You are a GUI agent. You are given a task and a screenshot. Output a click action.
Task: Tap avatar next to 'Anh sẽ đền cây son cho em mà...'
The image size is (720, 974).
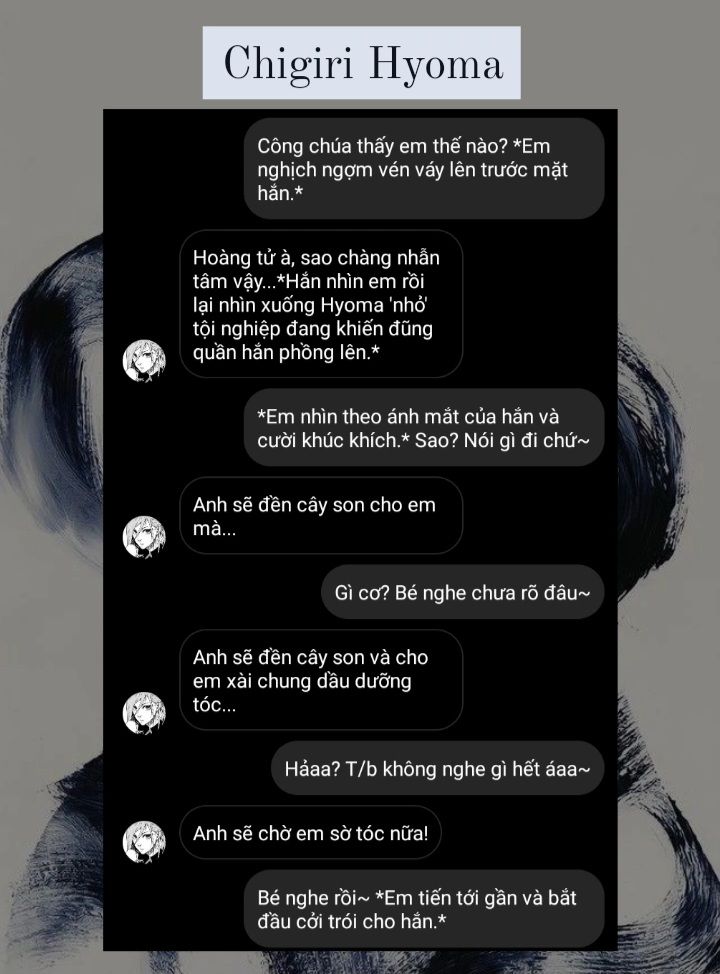coord(144,536)
